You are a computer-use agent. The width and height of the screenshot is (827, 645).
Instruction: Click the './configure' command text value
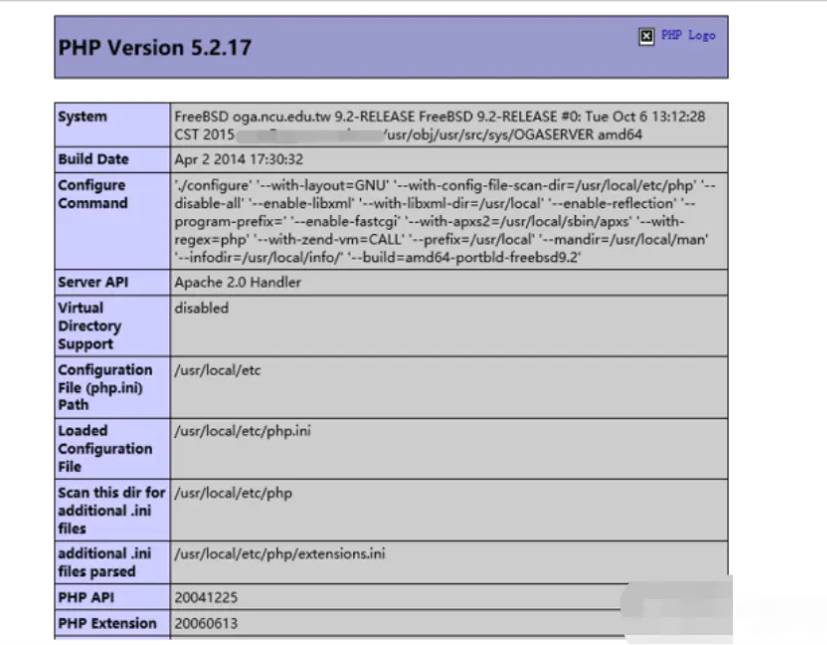point(445,222)
